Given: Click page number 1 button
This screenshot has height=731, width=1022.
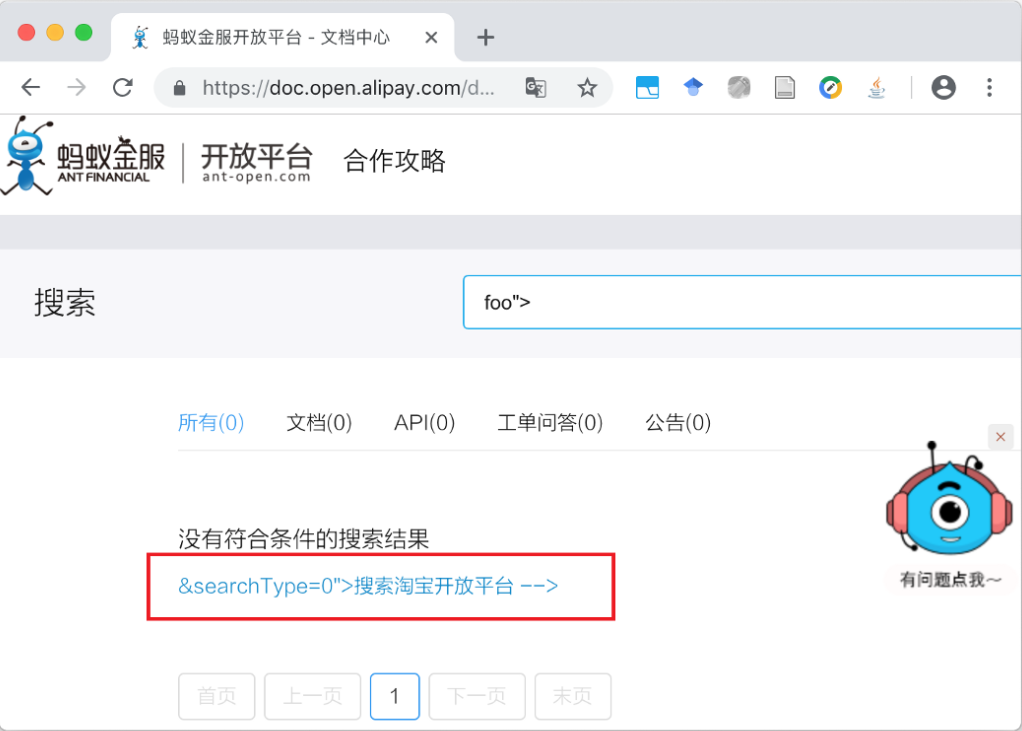Looking at the screenshot, I should (x=394, y=696).
